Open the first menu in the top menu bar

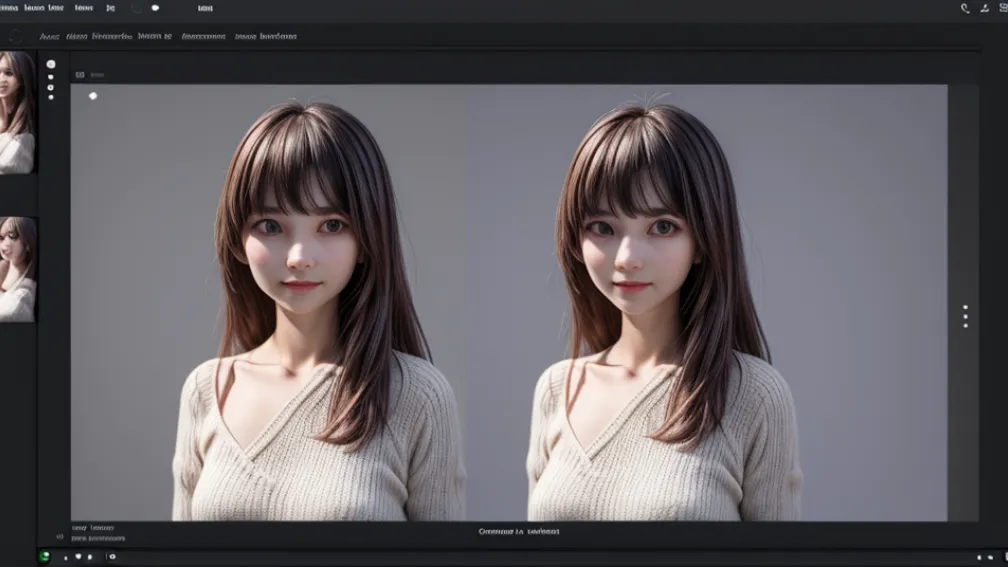point(9,8)
